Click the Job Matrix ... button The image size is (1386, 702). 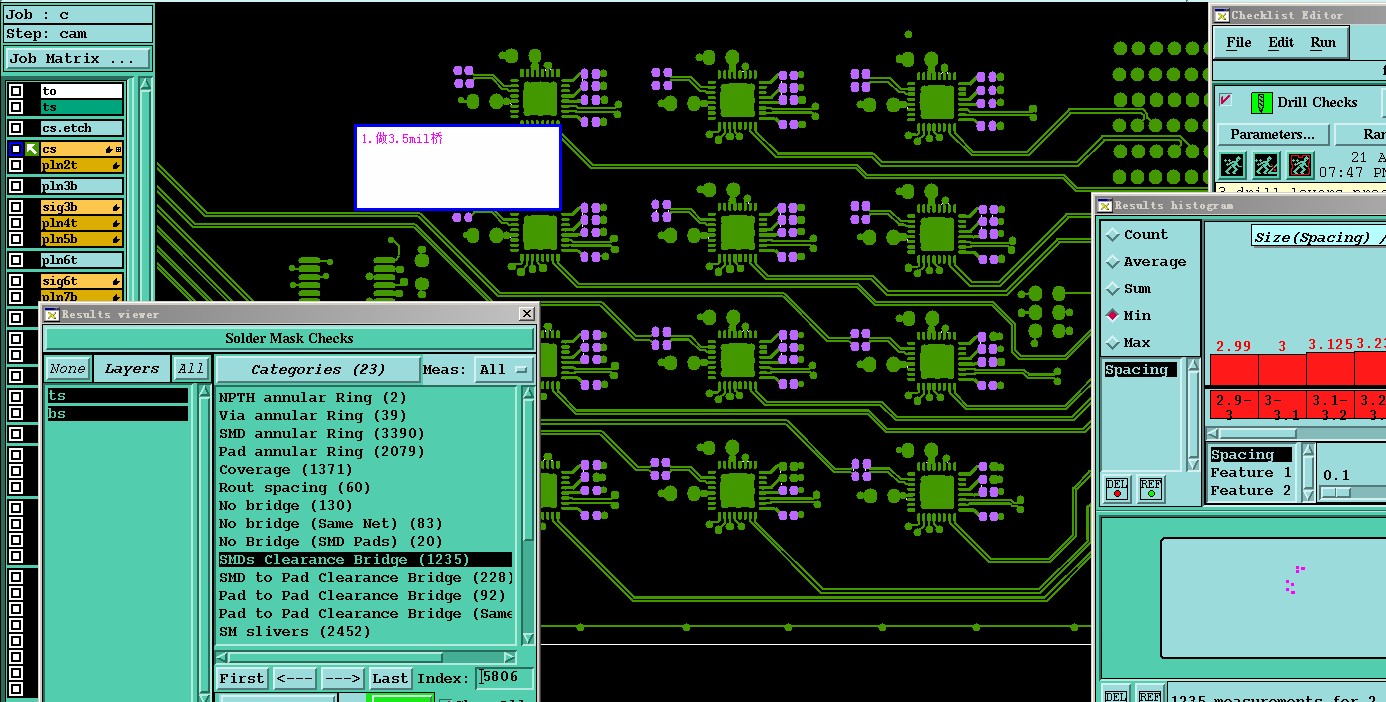click(77, 59)
